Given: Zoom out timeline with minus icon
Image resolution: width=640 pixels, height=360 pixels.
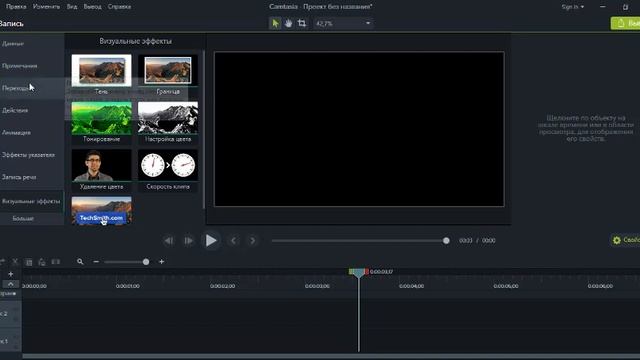Looking at the screenshot, I should (96, 262).
